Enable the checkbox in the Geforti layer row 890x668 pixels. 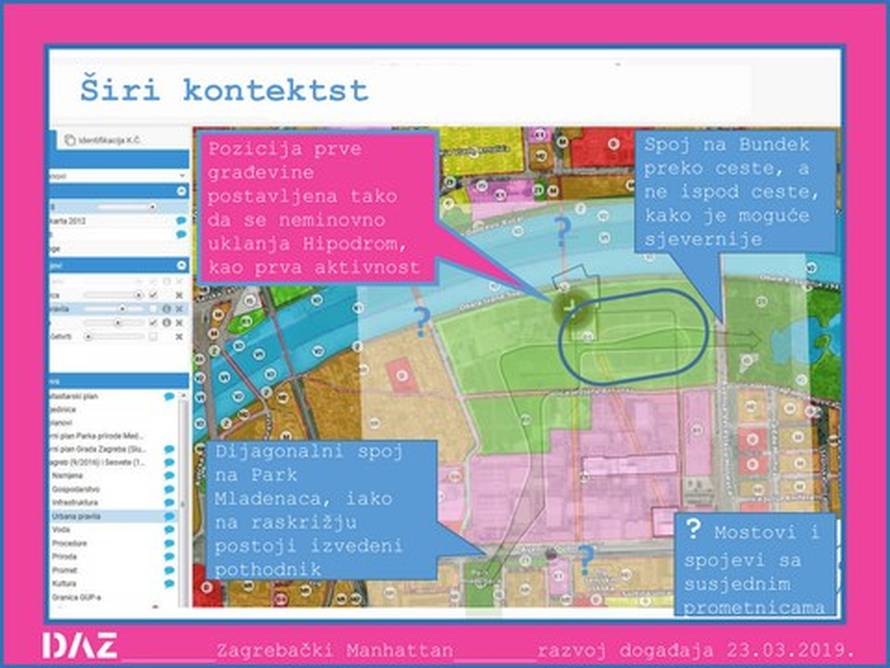(153, 337)
